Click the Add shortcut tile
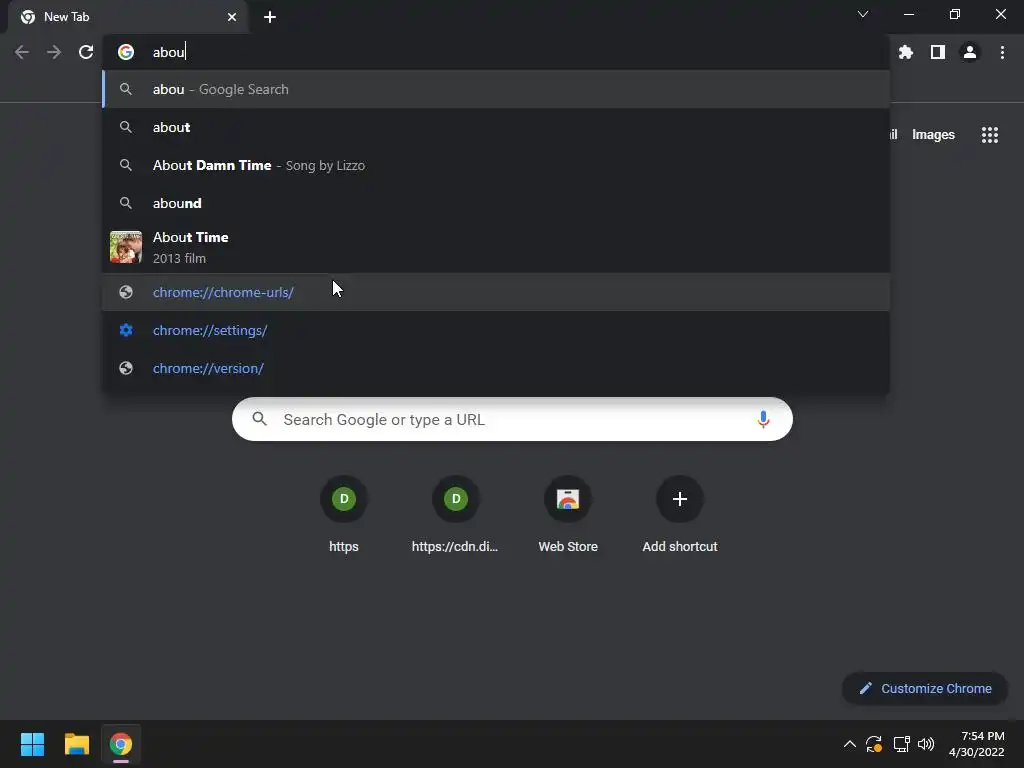This screenshot has width=1024, height=768. [x=680, y=515]
